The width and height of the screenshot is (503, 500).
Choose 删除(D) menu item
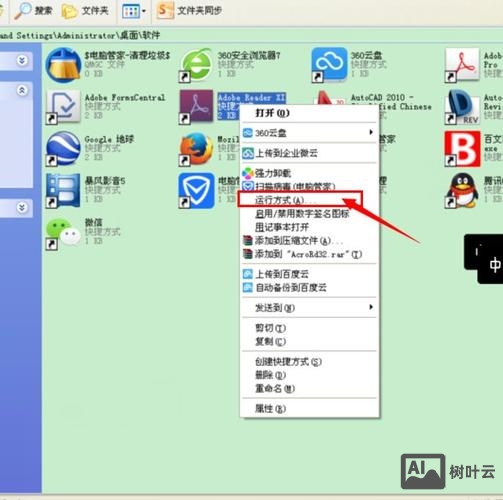click(x=309, y=375)
